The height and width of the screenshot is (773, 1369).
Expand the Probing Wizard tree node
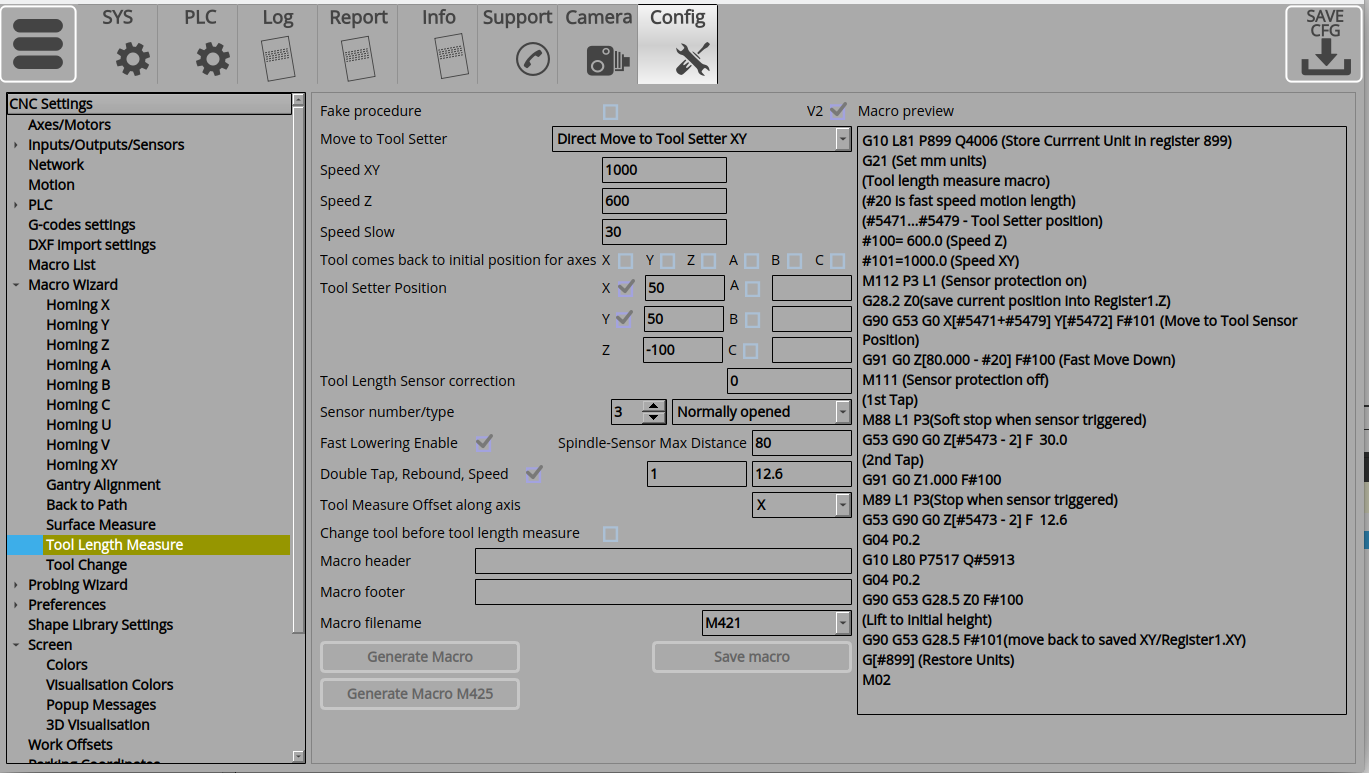click(x=16, y=585)
